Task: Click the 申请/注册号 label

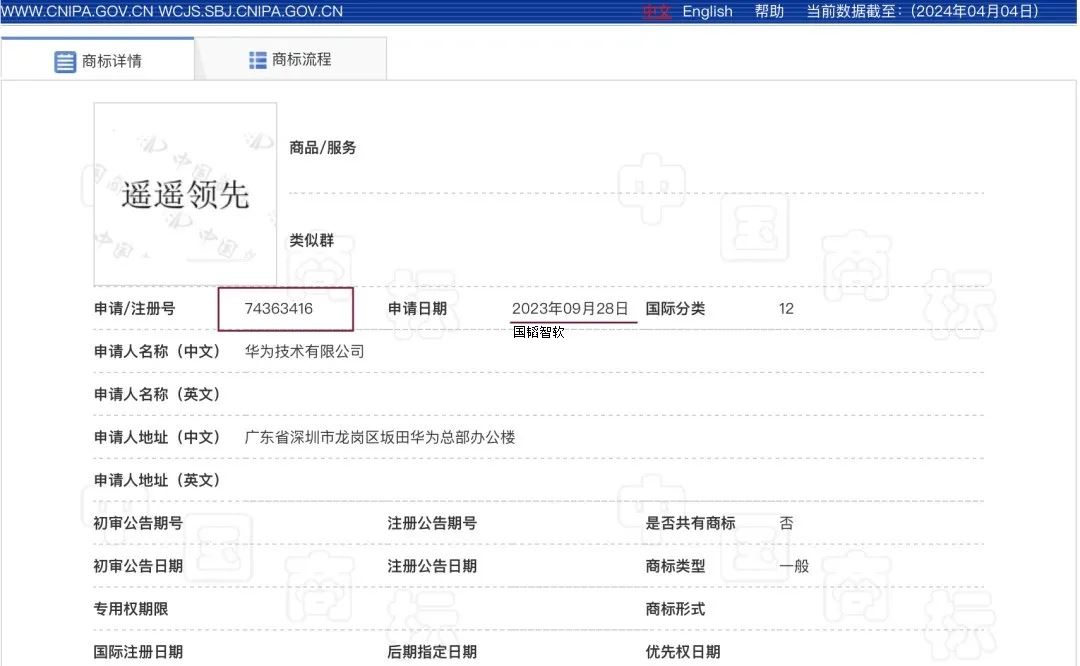Action: [x=134, y=309]
